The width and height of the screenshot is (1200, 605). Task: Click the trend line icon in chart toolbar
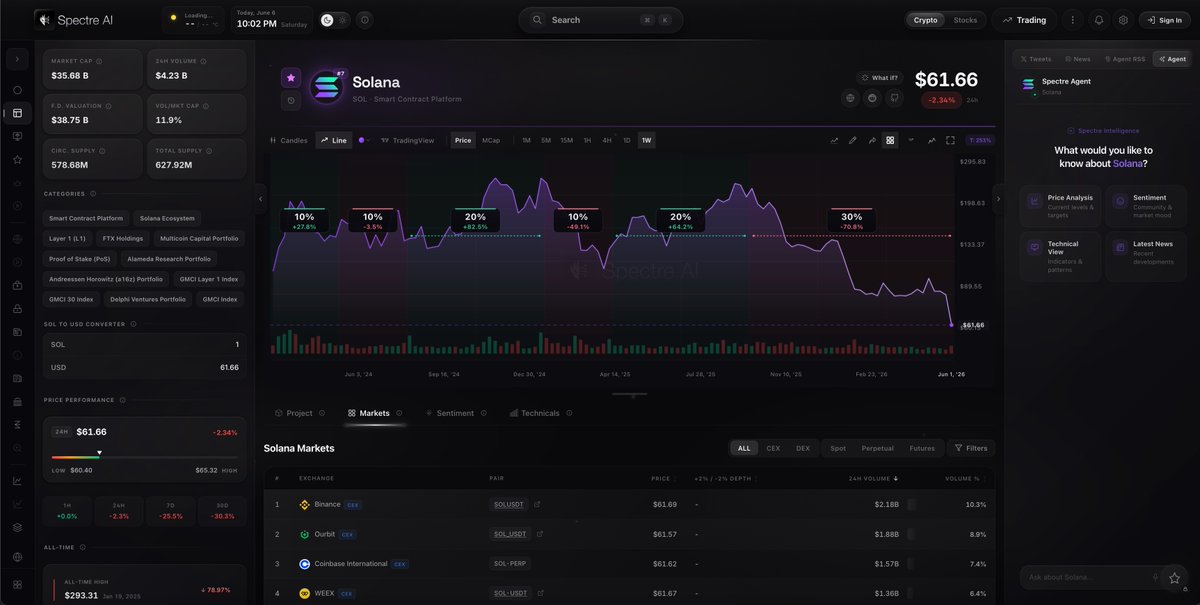coord(834,140)
